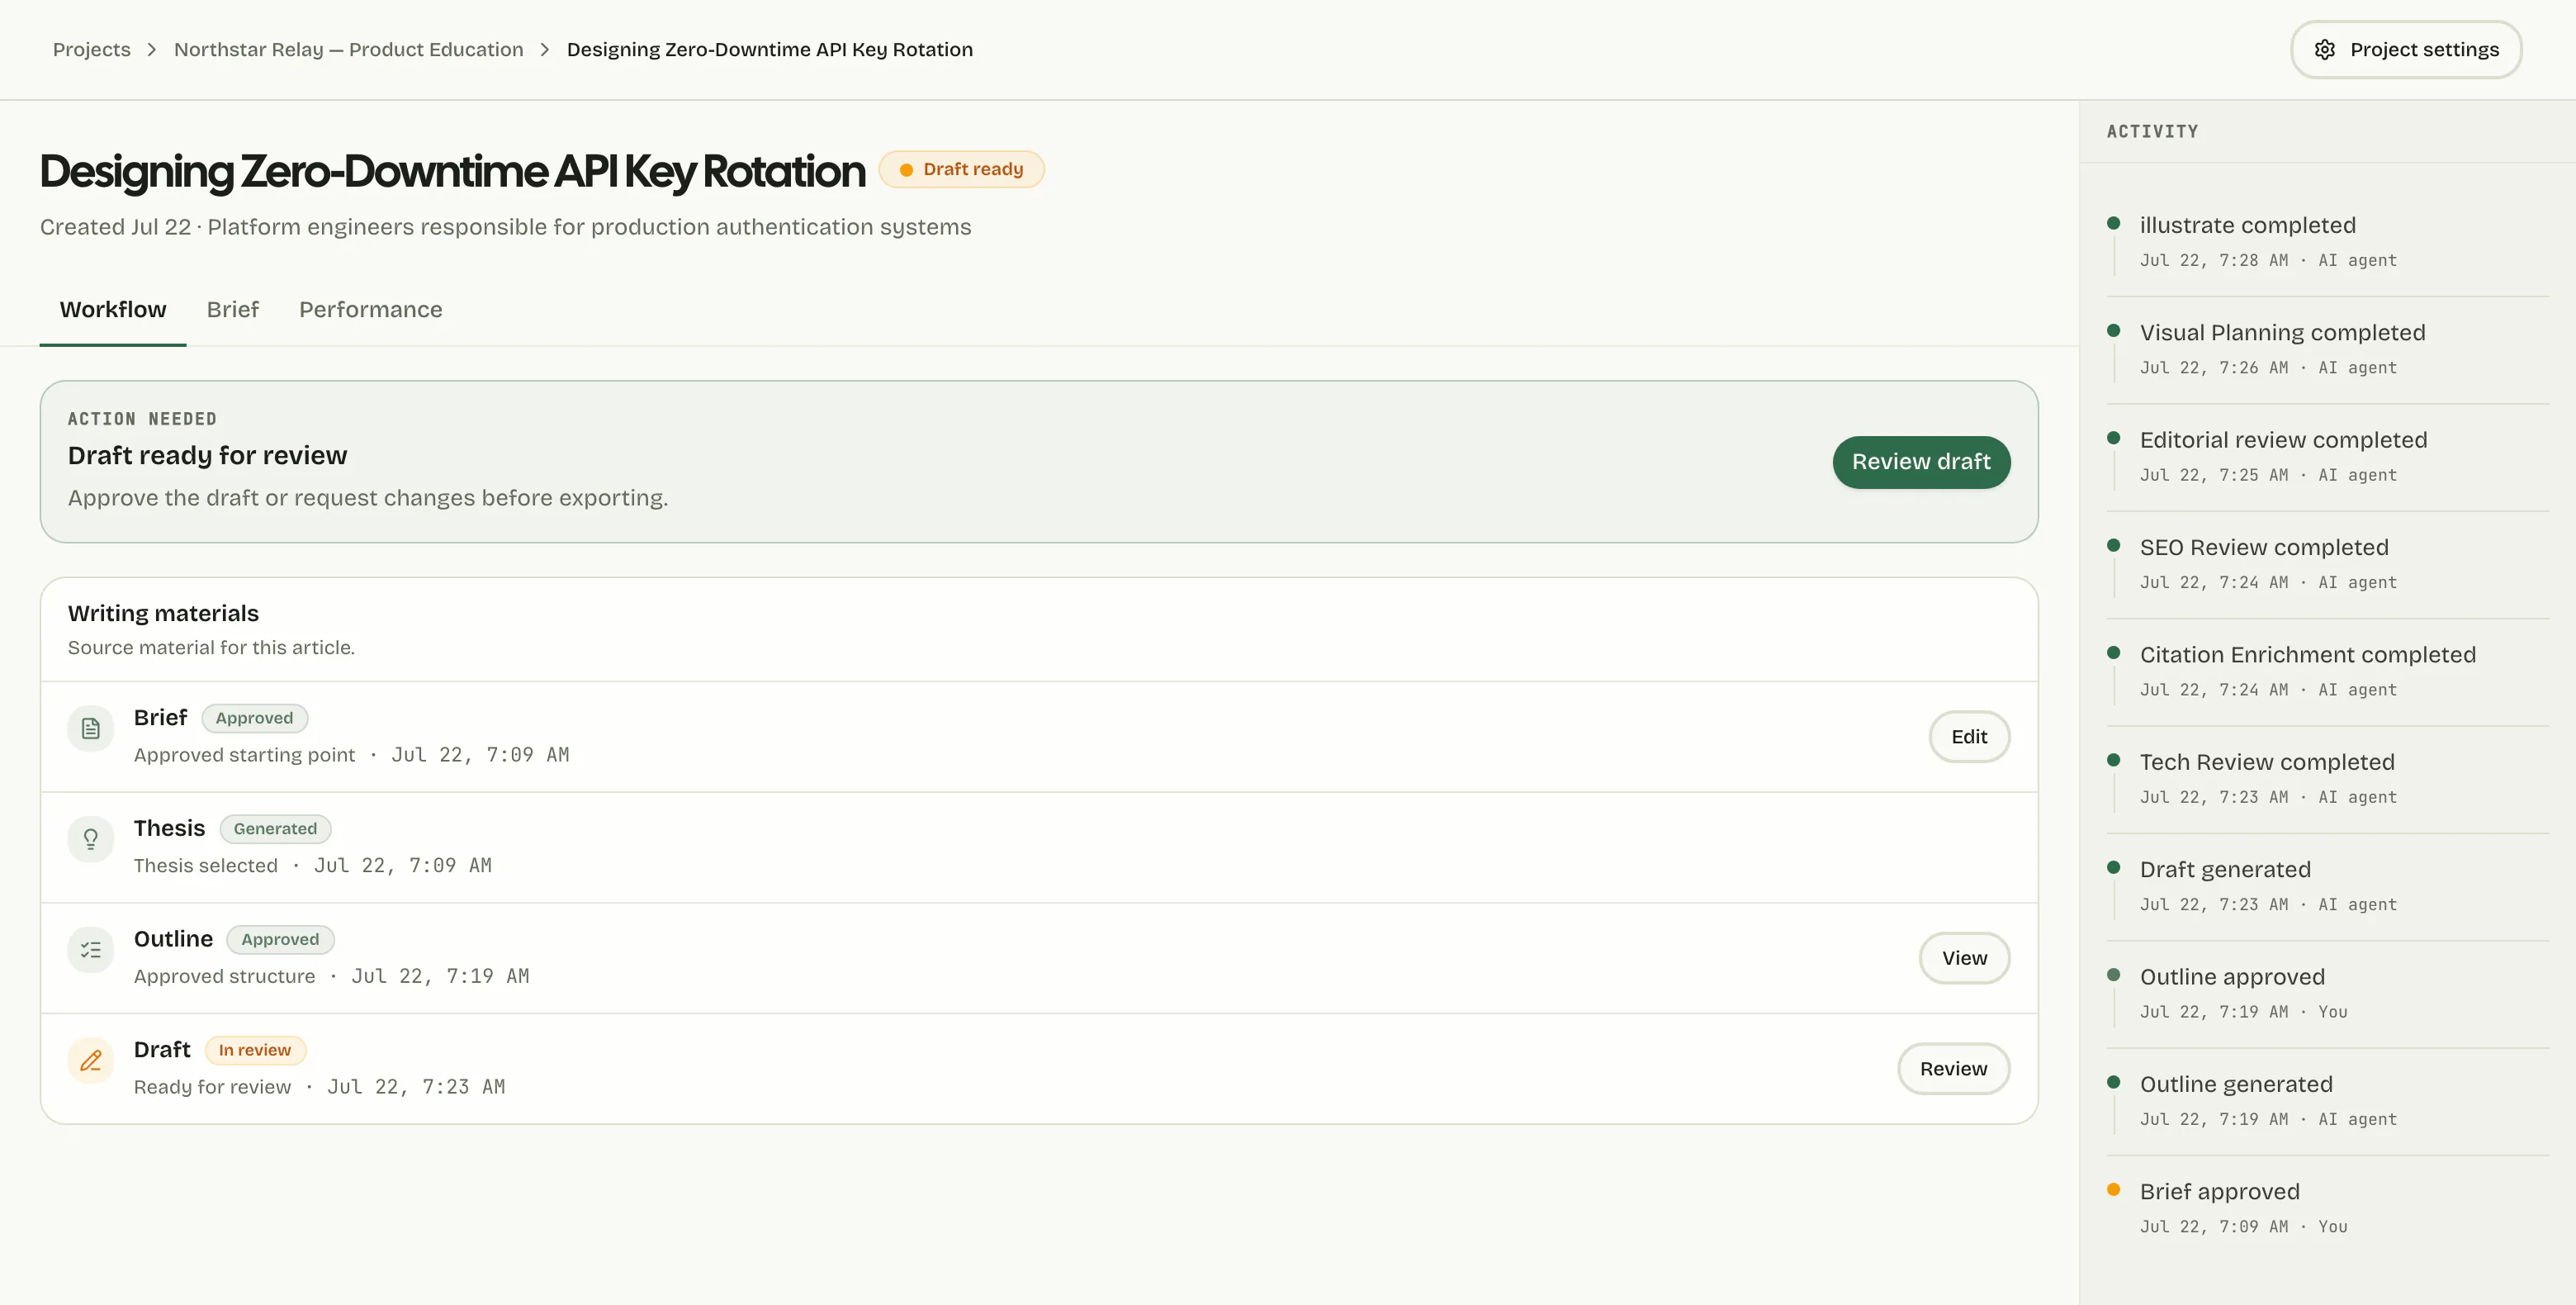This screenshot has height=1305, width=2576.
Task: Open Project settings
Action: pyautogui.click(x=2406, y=50)
